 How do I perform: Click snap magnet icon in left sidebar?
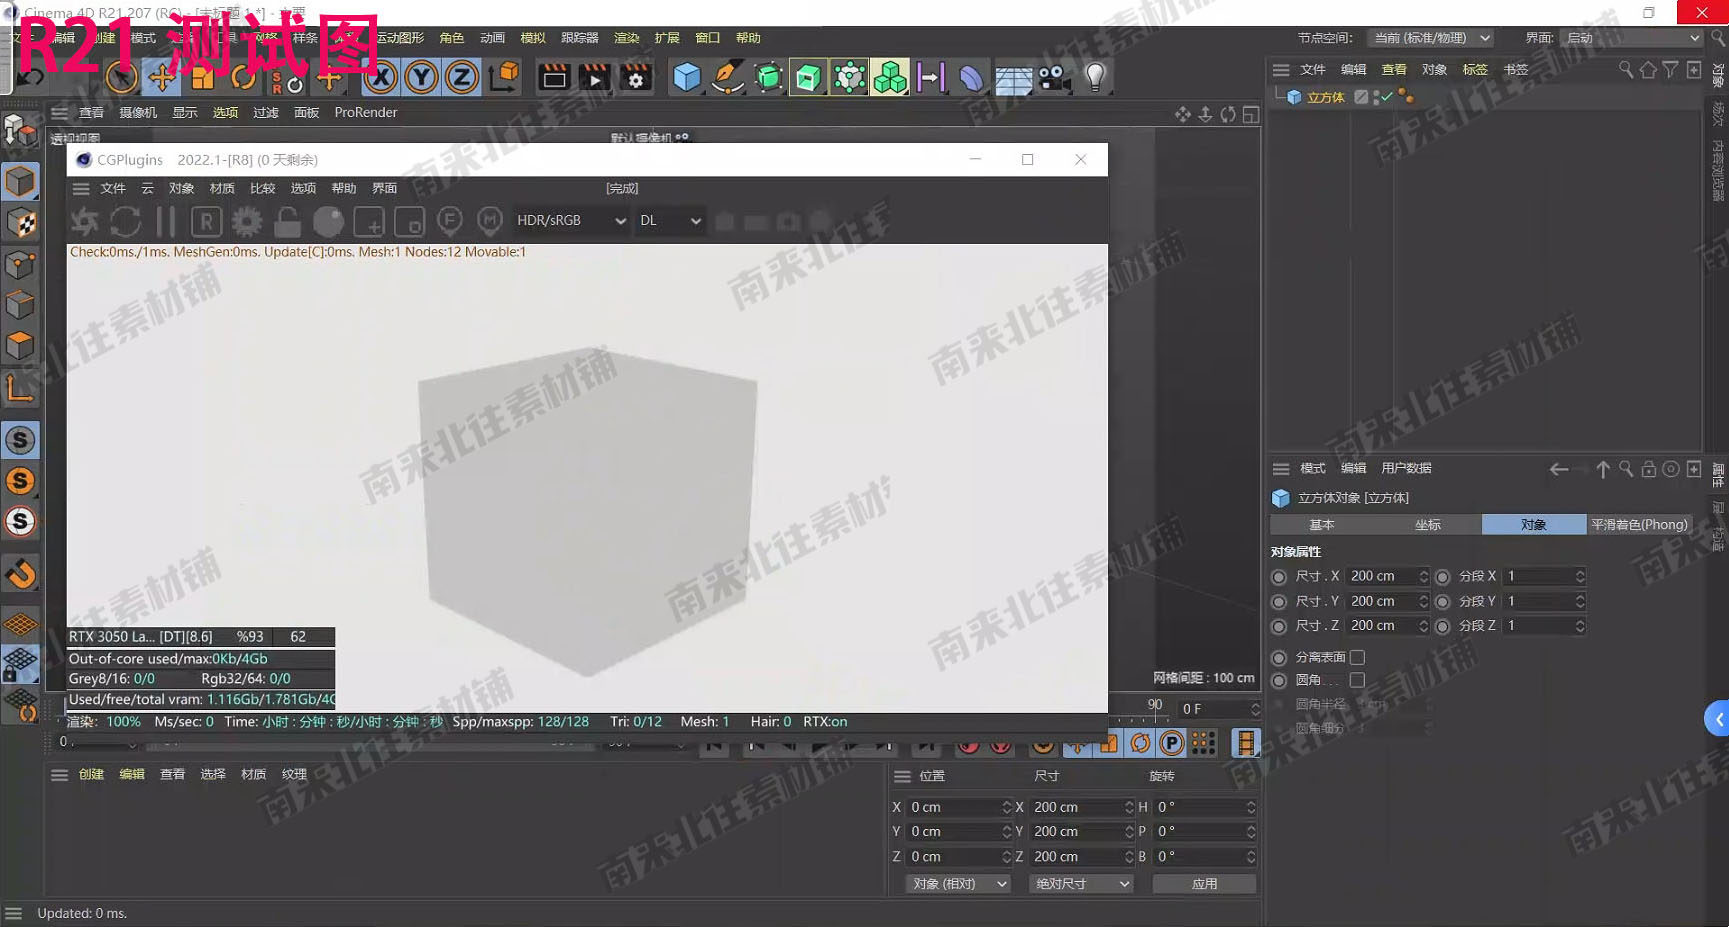point(21,574)
